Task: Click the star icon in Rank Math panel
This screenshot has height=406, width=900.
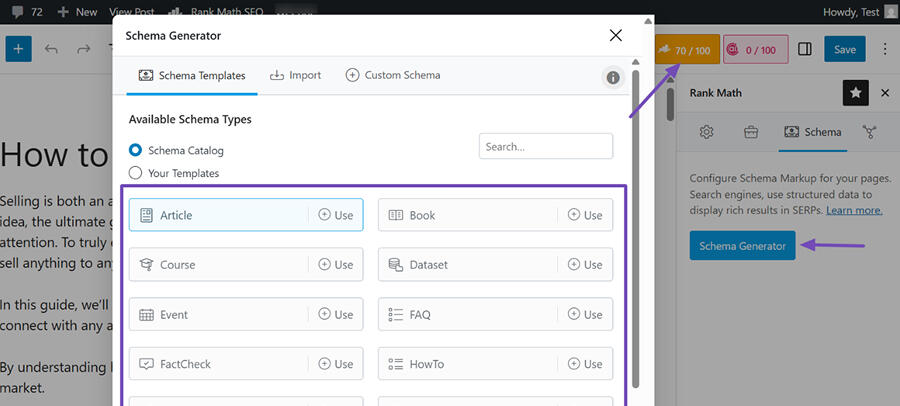Action: click(855, 93)
